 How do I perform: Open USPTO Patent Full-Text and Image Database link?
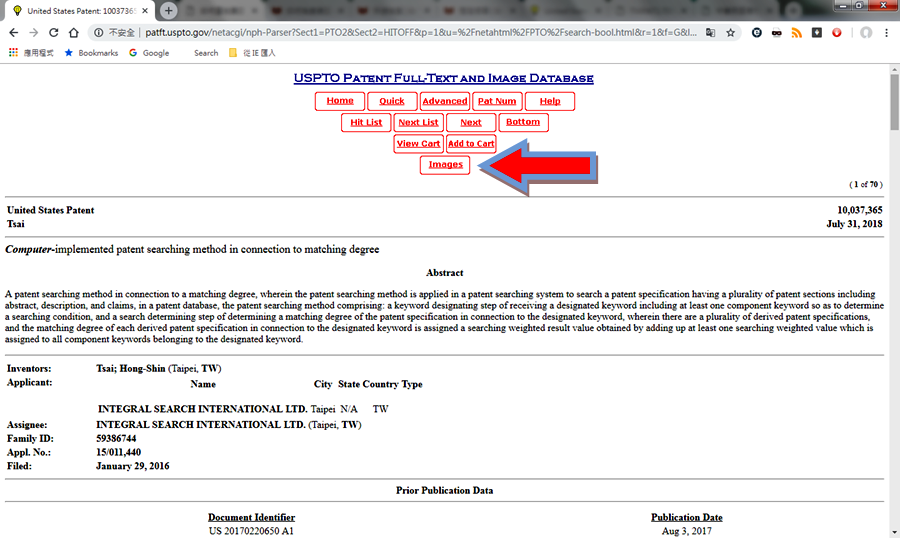tap(444, 78)
